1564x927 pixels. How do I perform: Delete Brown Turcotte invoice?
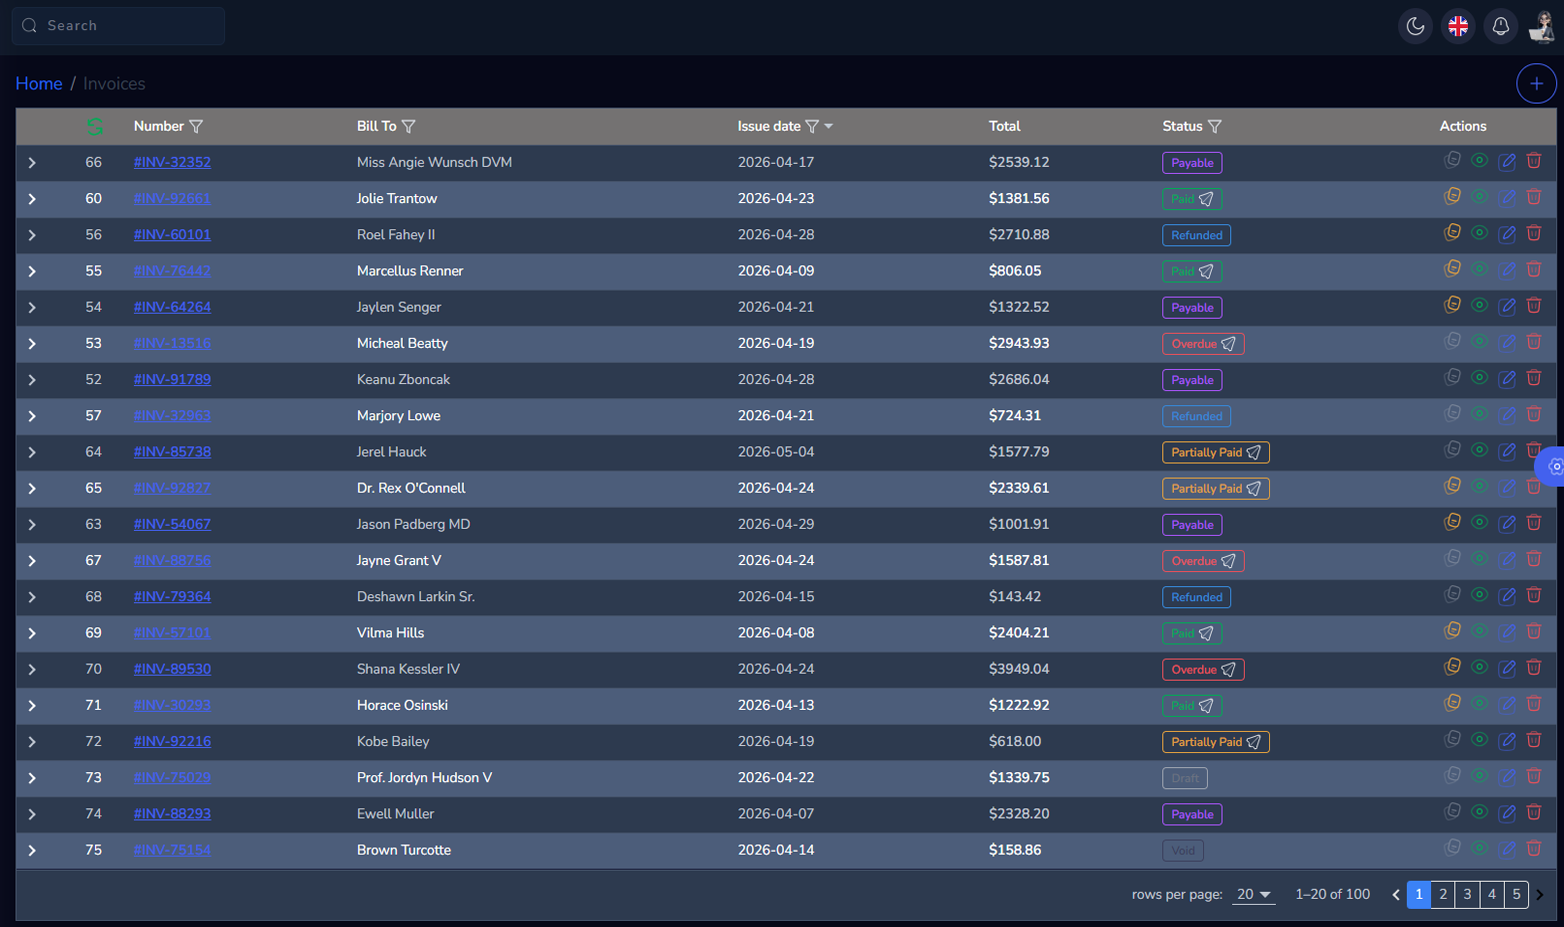pyautogui.click(x=1534, y=849)
